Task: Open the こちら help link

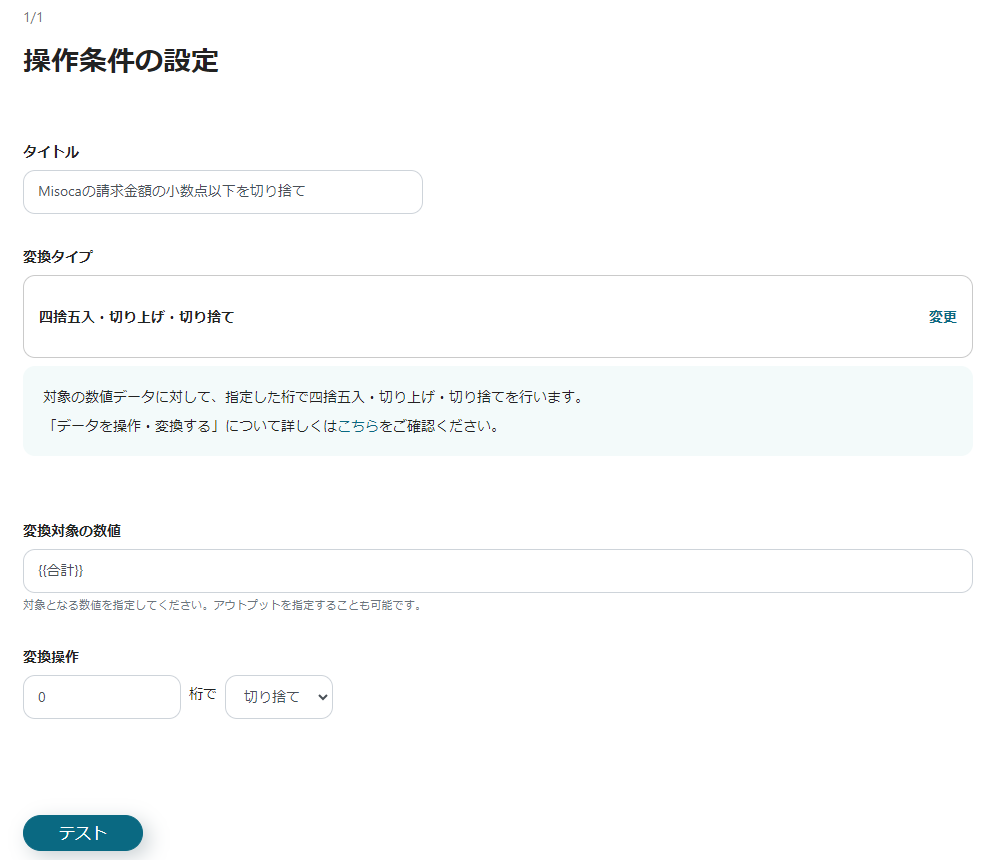Action: click(358, 426)
